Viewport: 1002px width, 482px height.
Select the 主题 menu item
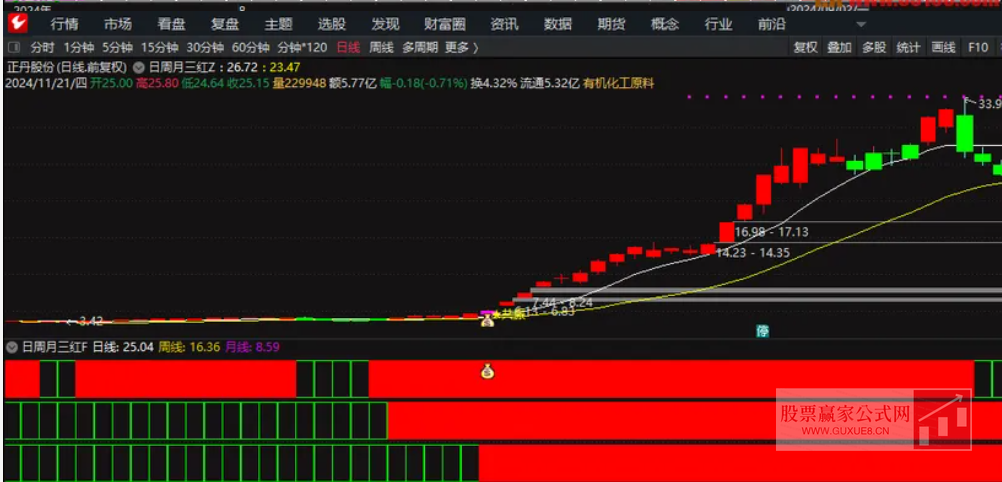pyautogui.click(x=278, y=25)
